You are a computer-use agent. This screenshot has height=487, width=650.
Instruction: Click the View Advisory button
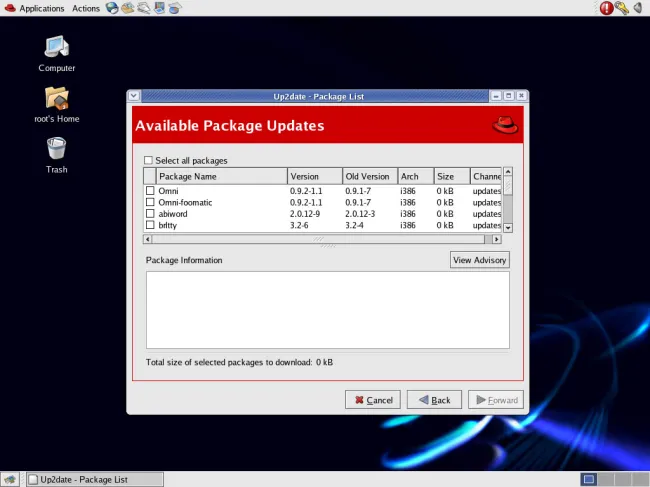coord(480,260)
